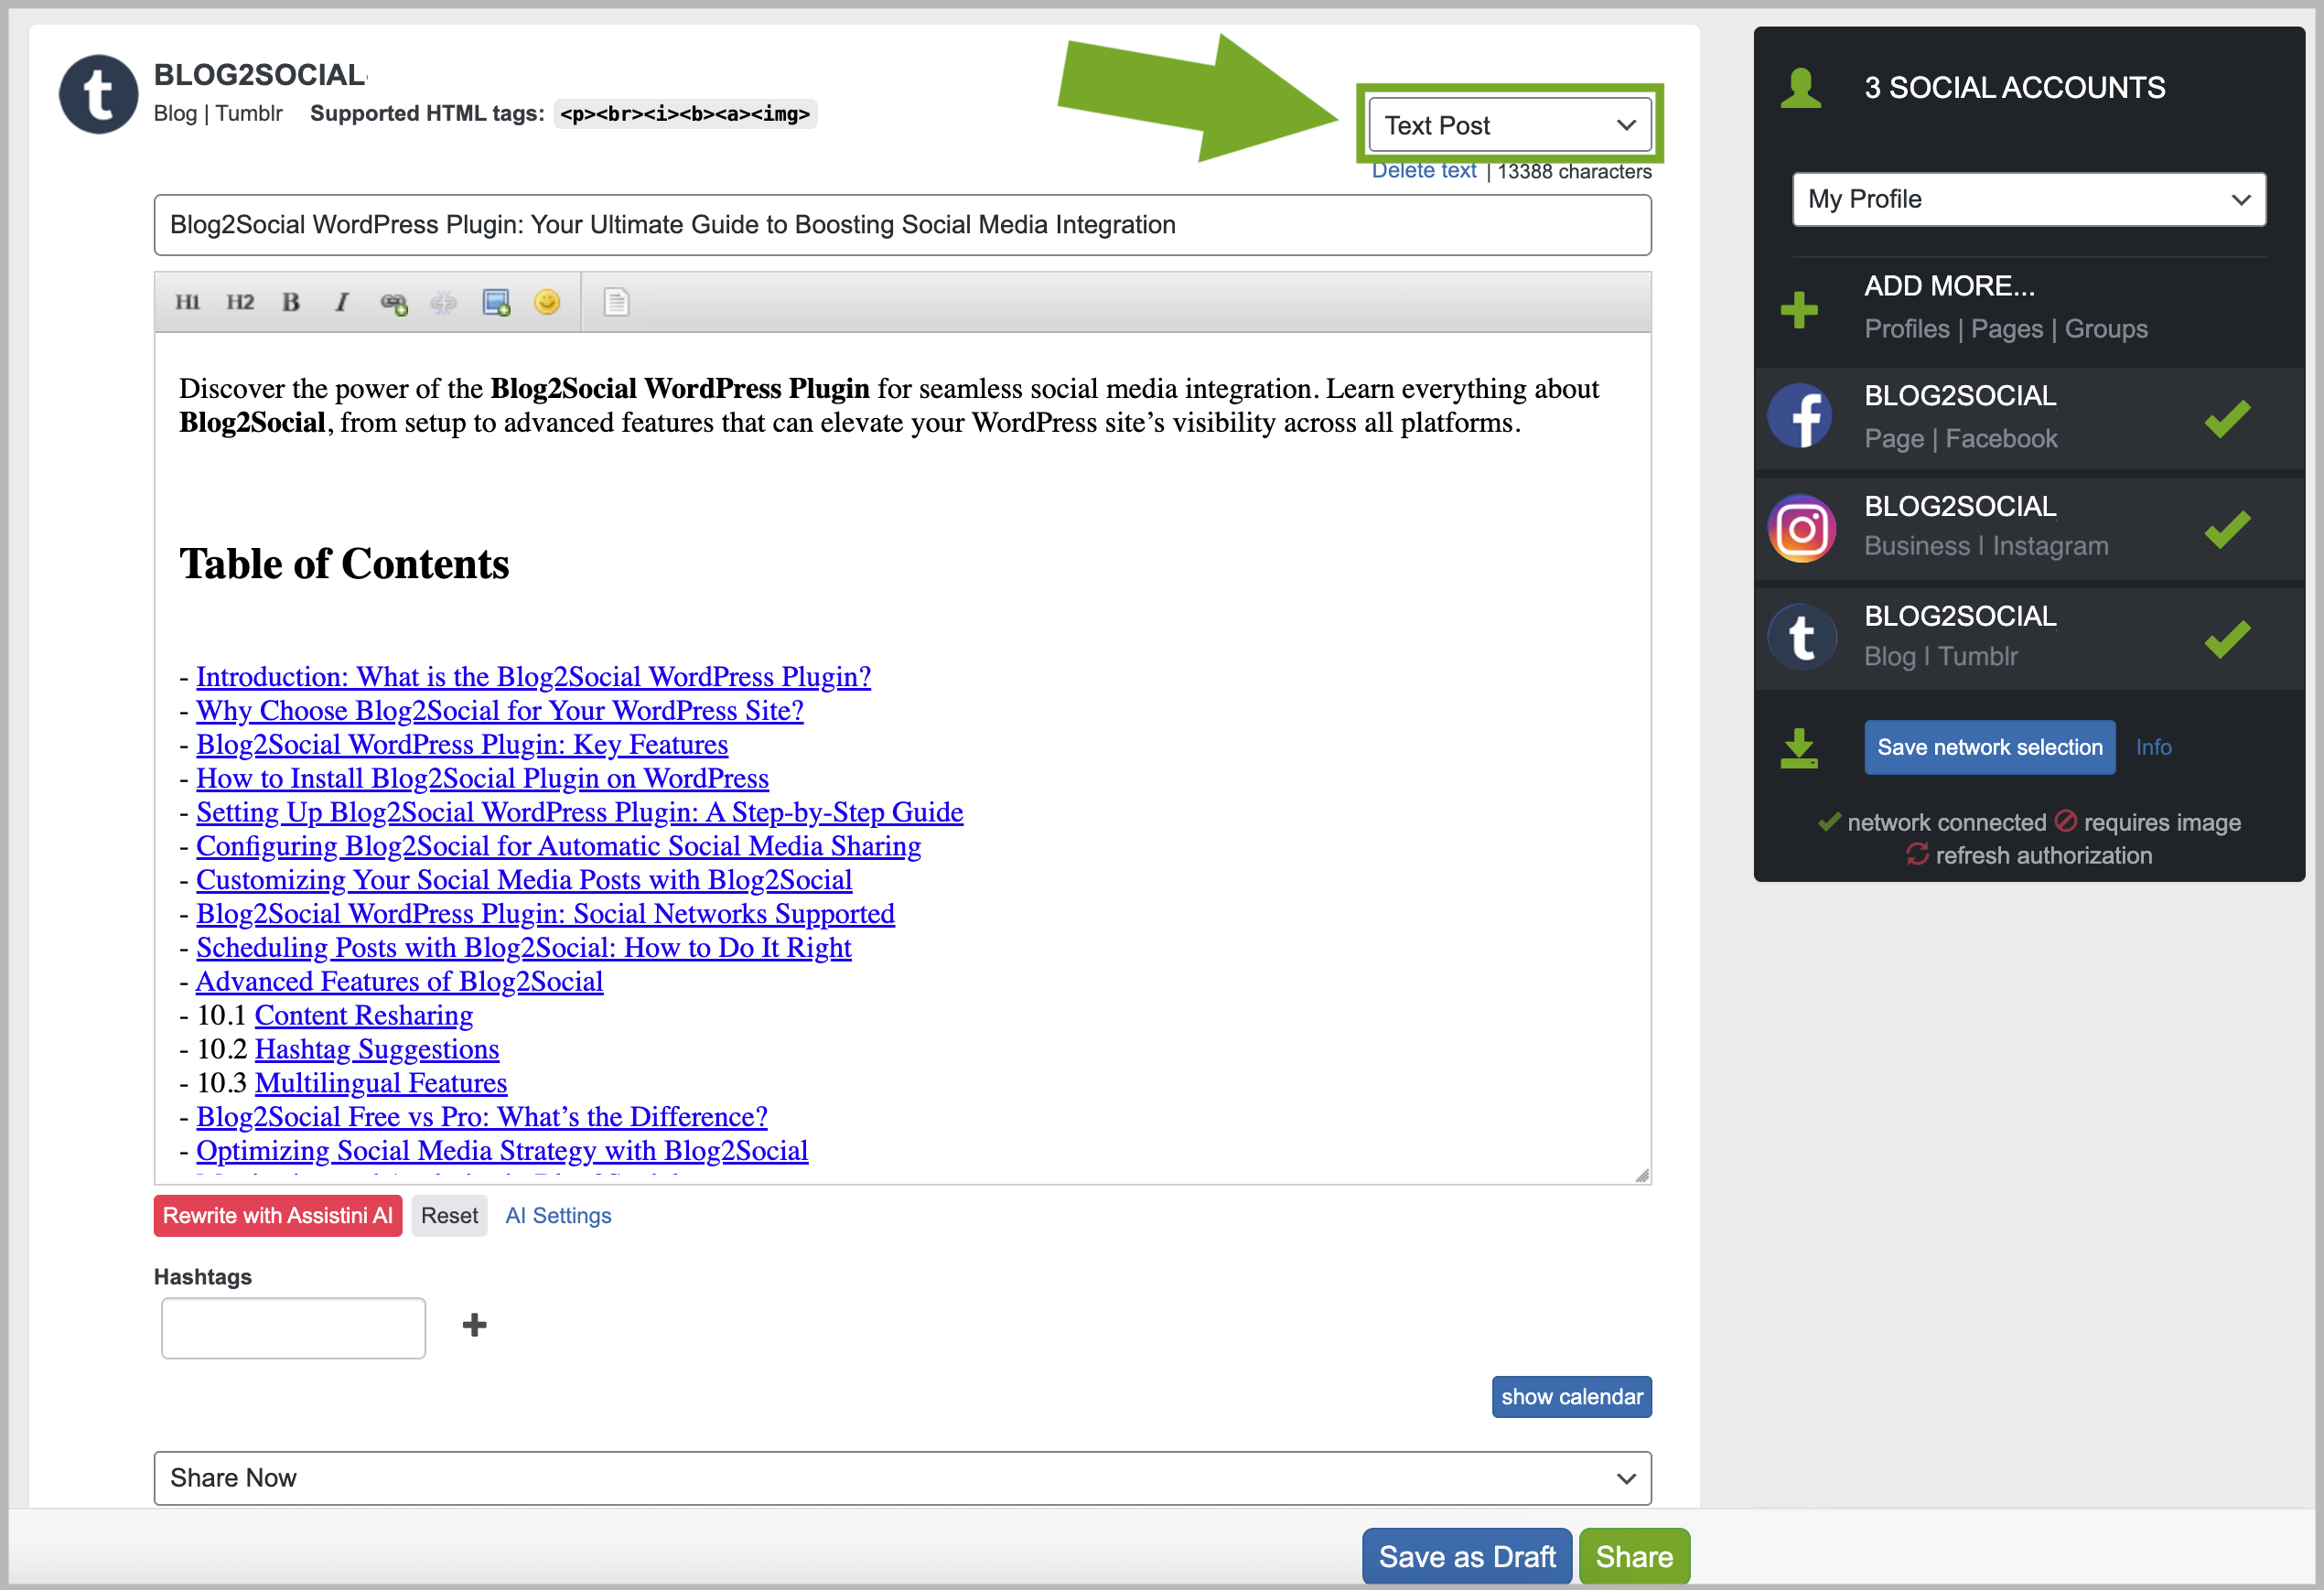Apply H2 heading formatting
The image size is (2324, 1590).
240,302
